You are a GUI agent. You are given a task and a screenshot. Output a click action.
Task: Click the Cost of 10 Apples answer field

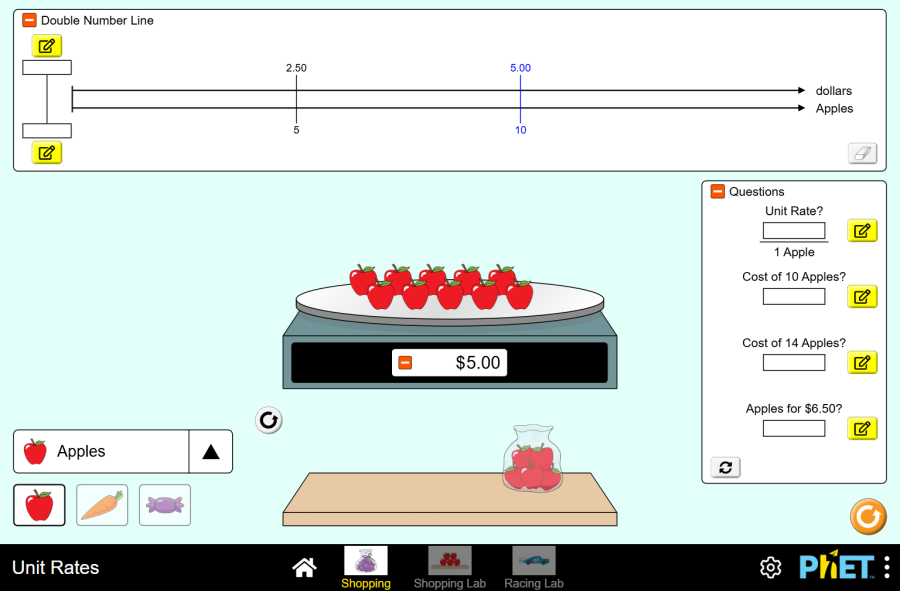[x=793, y=296]
